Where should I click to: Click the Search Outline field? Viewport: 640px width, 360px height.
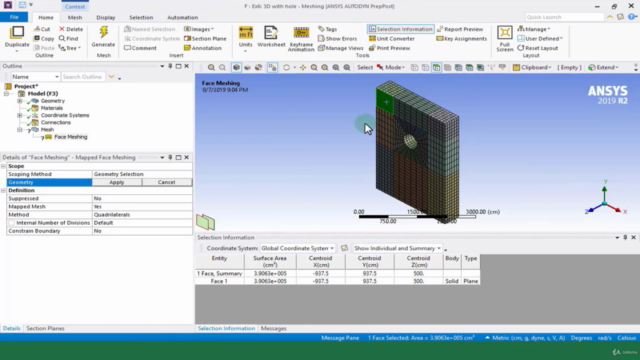[x=83, y=77]
